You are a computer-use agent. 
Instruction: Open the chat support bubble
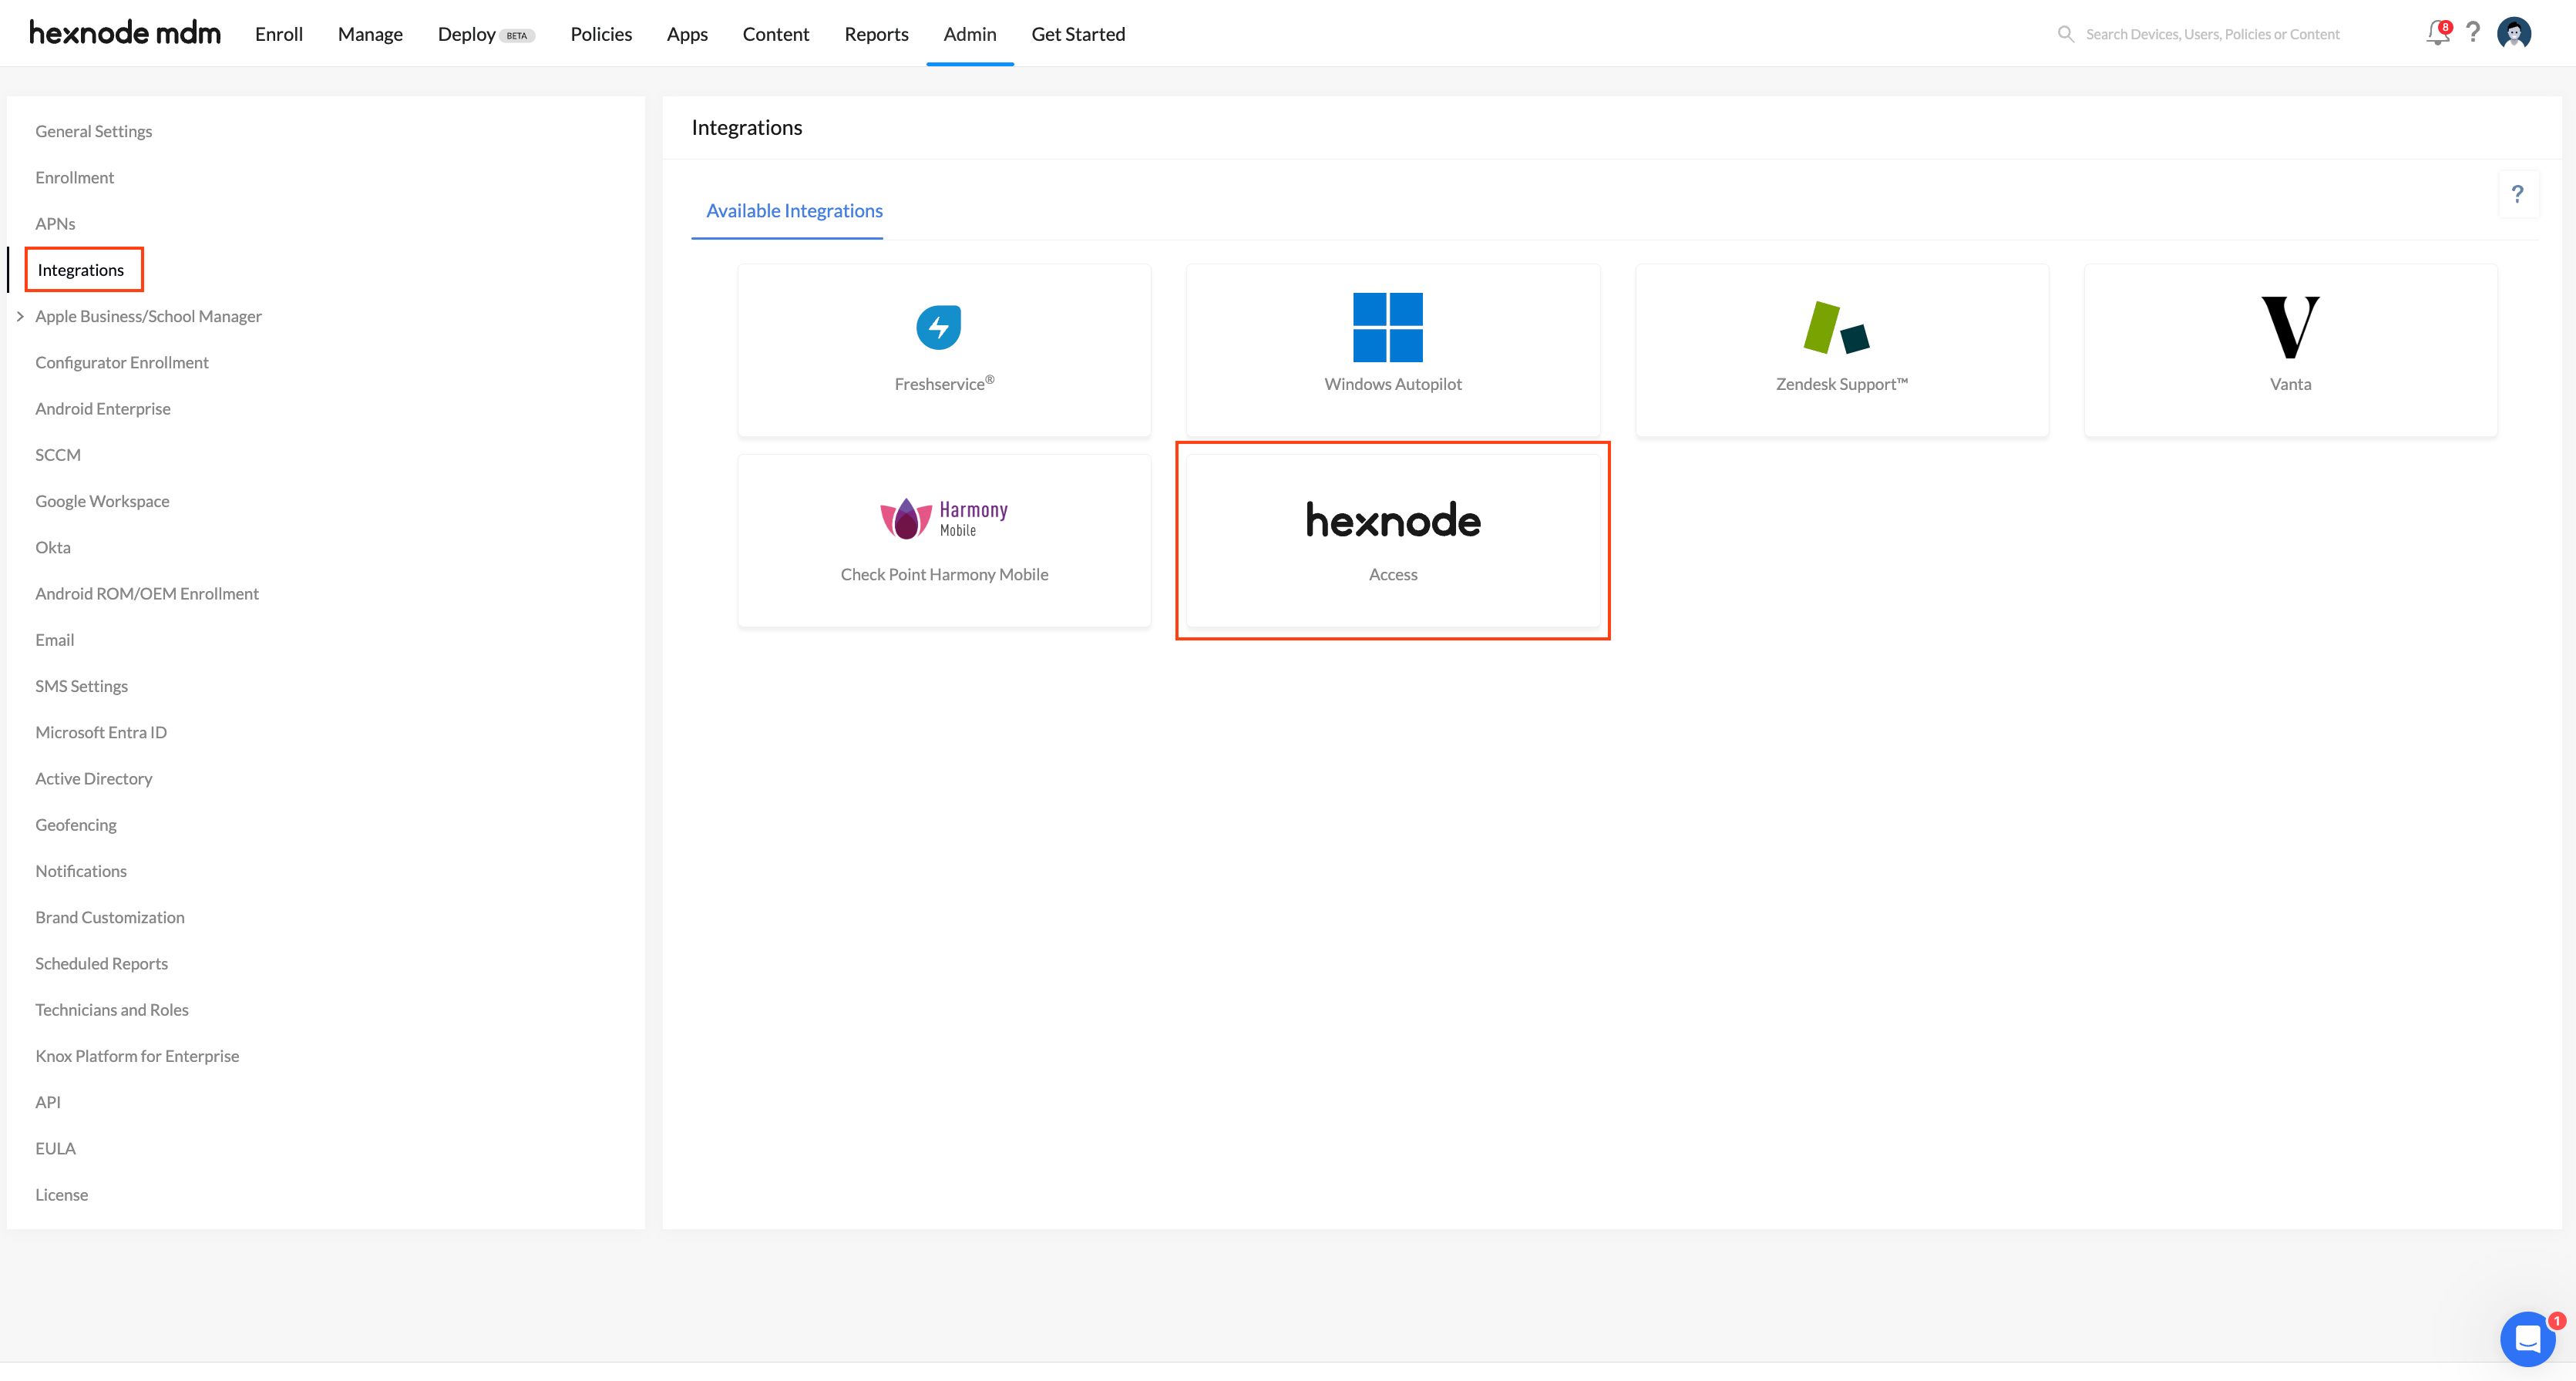2527,1338
